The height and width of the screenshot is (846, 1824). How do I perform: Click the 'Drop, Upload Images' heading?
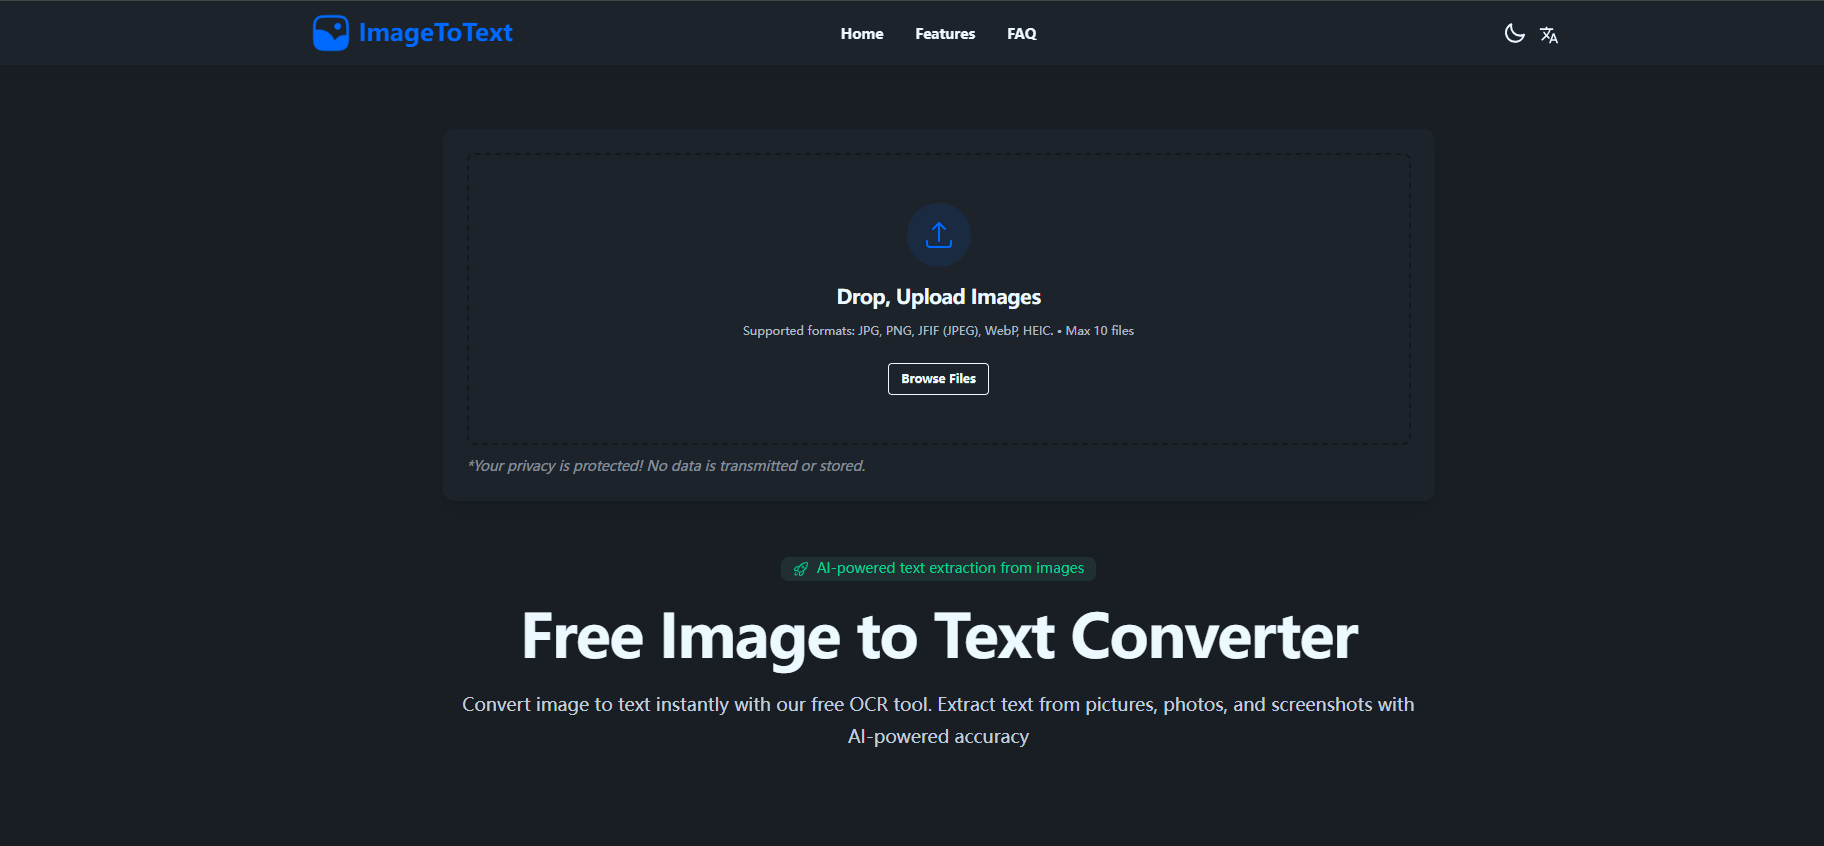coord(938,297)
